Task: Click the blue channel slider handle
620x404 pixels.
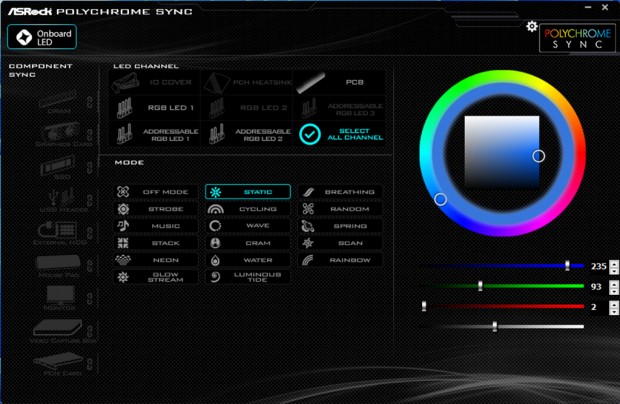Action: [567, 266]
